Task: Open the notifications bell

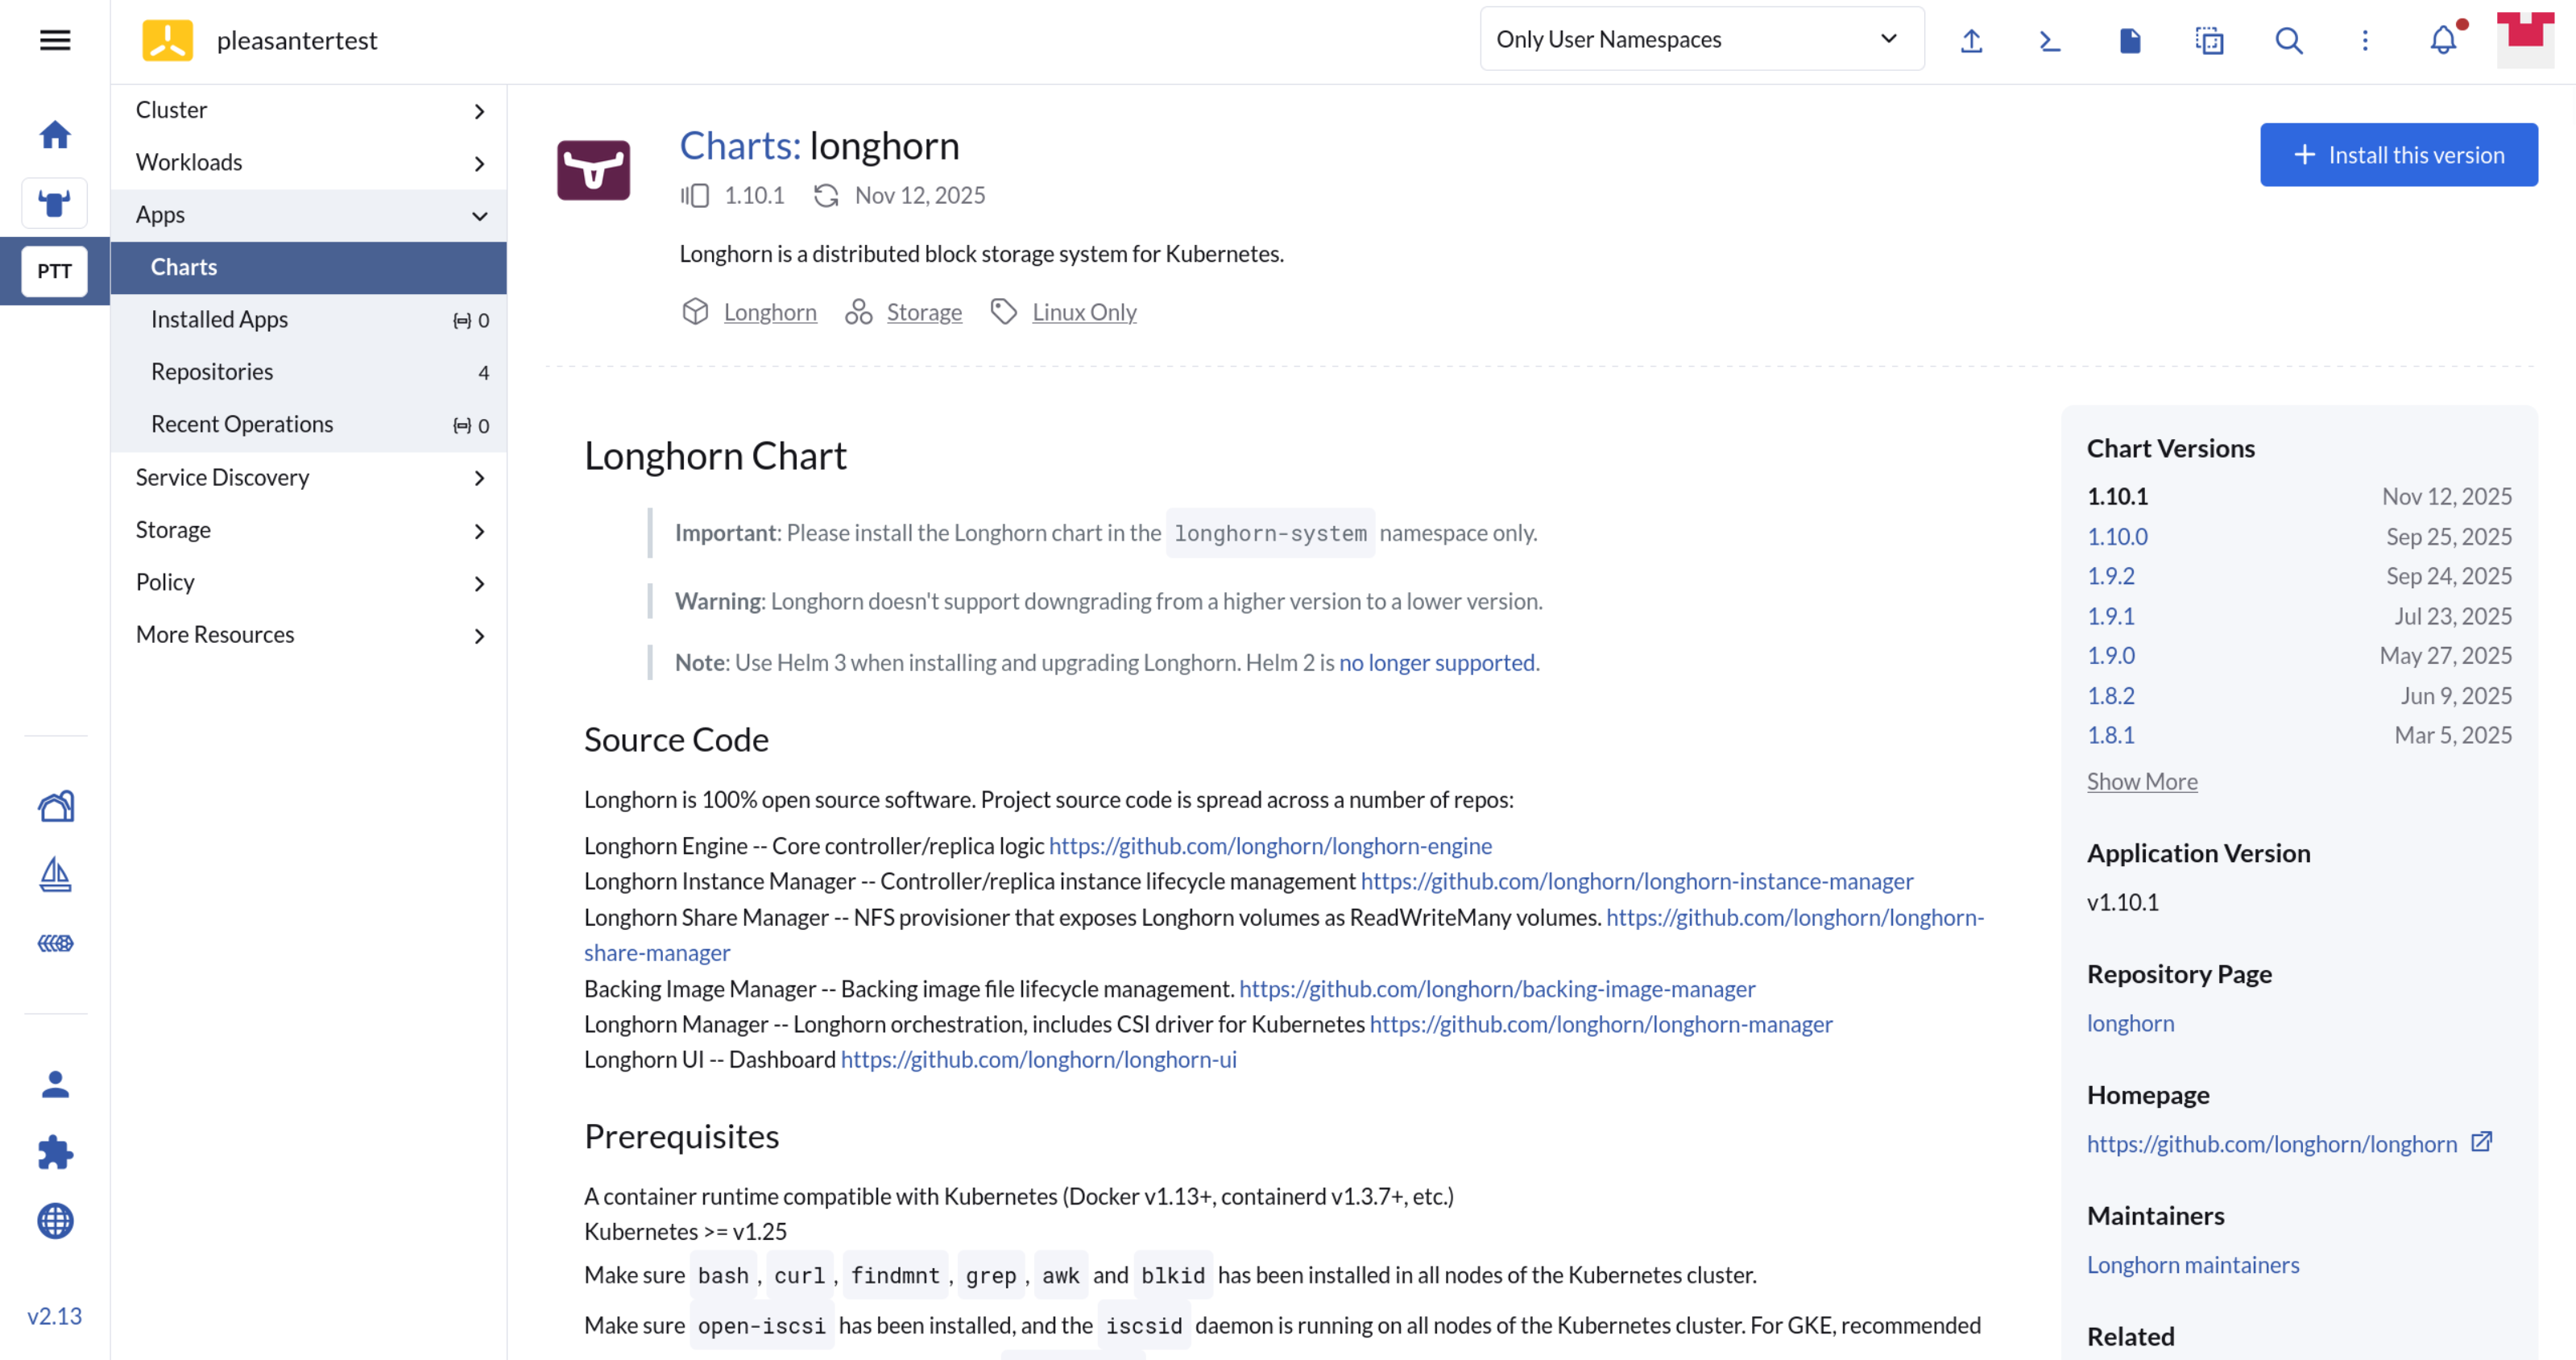Action: click(2443, 40)
